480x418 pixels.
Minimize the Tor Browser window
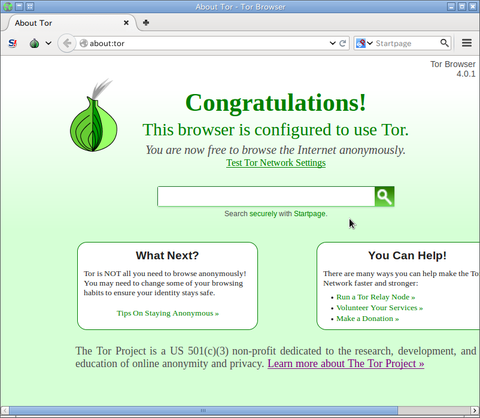pos(451,6)
